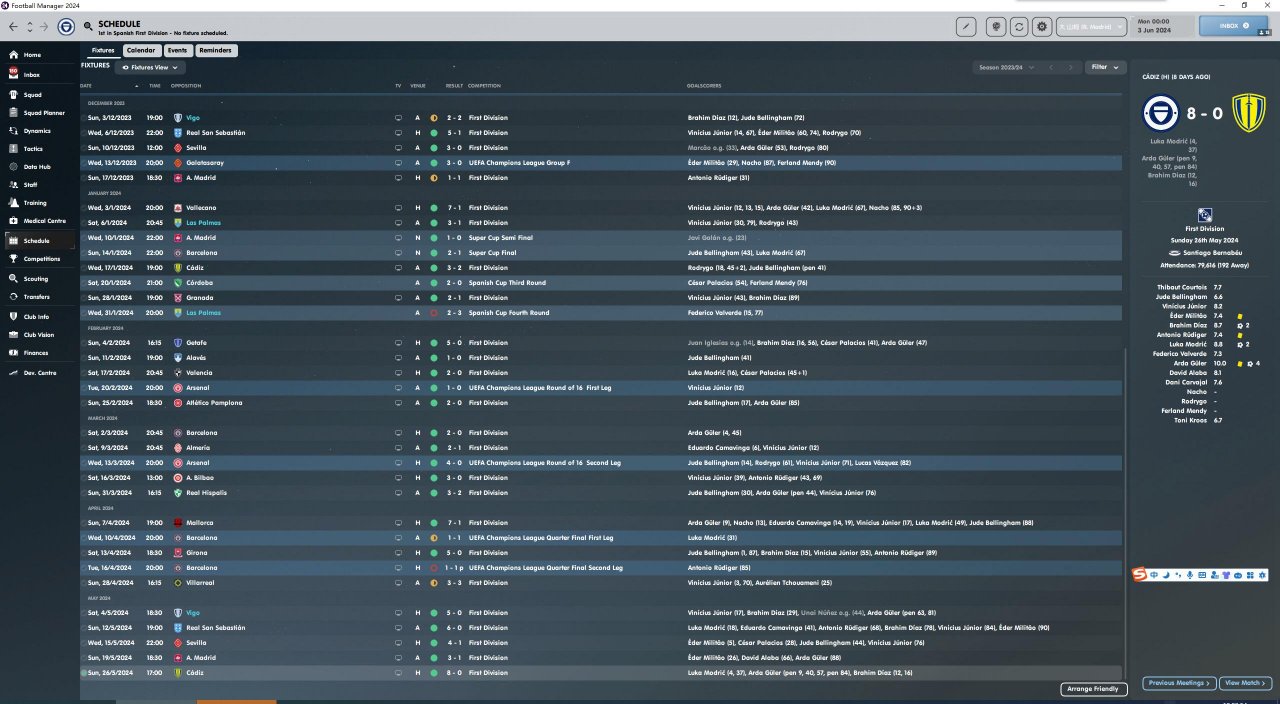
Task: Open the Fixtures View dropdown
Action: point(151,68)
